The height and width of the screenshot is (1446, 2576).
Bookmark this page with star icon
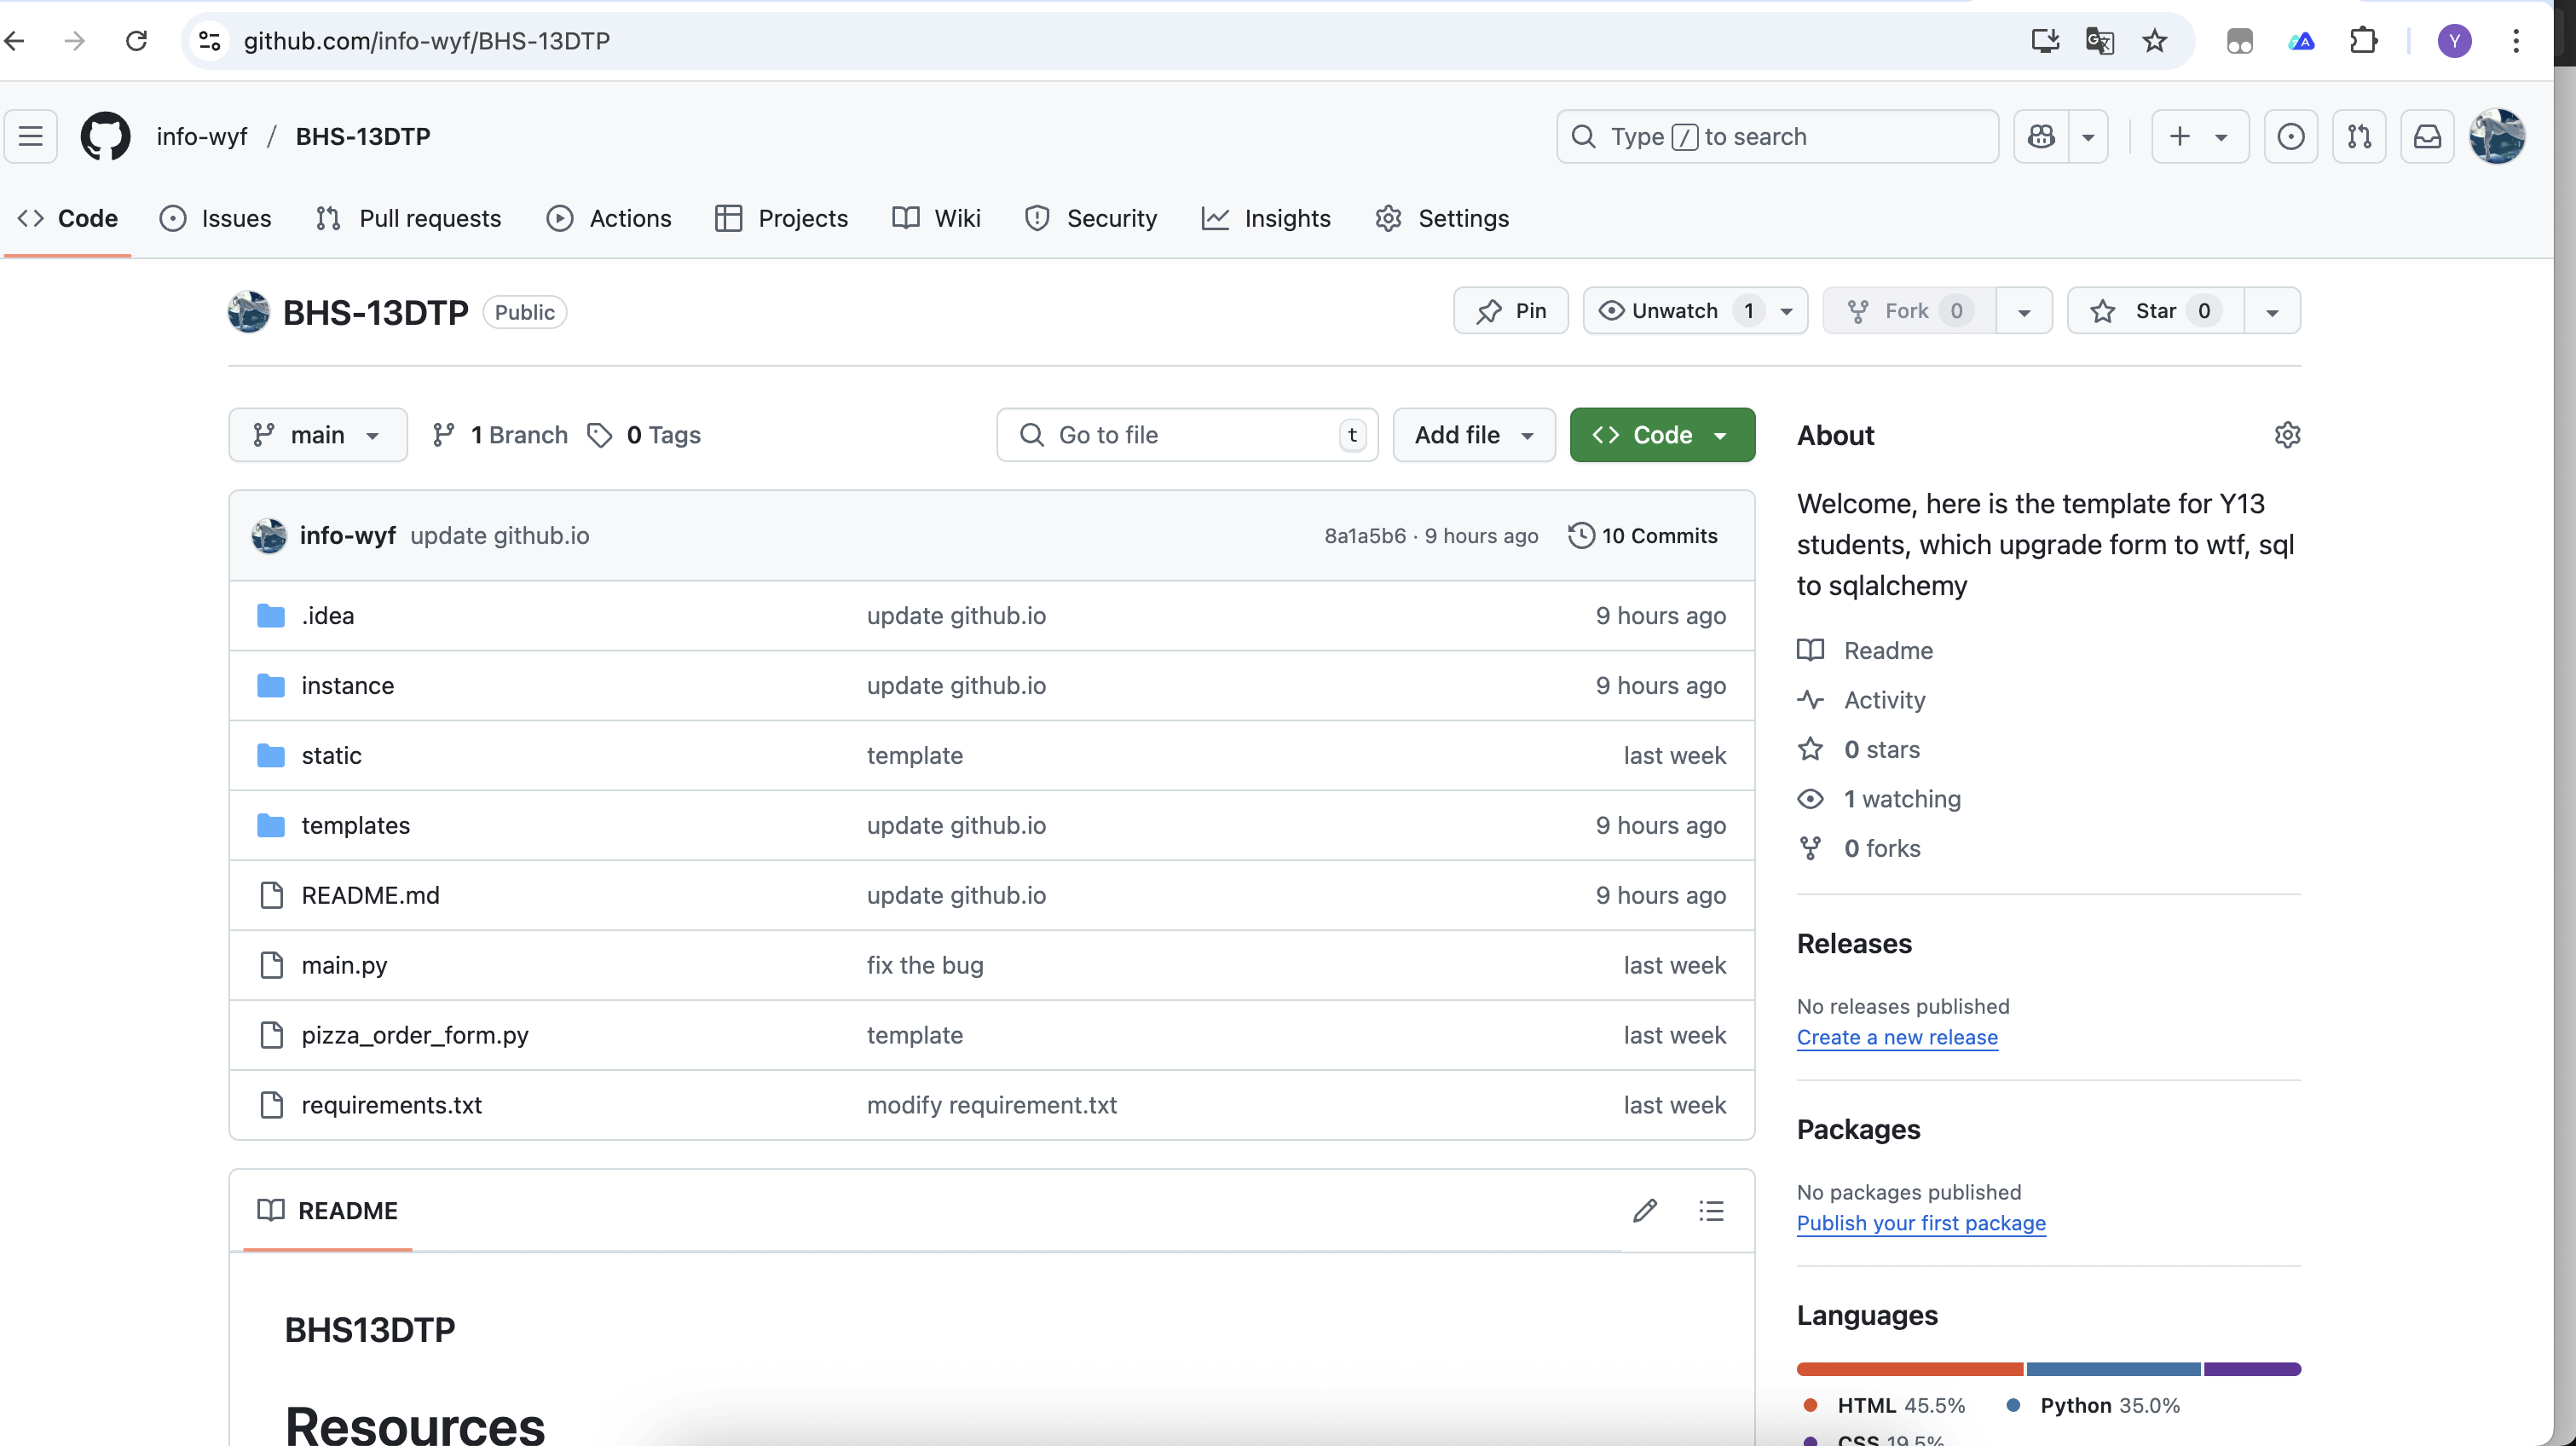pos(2154,41)
